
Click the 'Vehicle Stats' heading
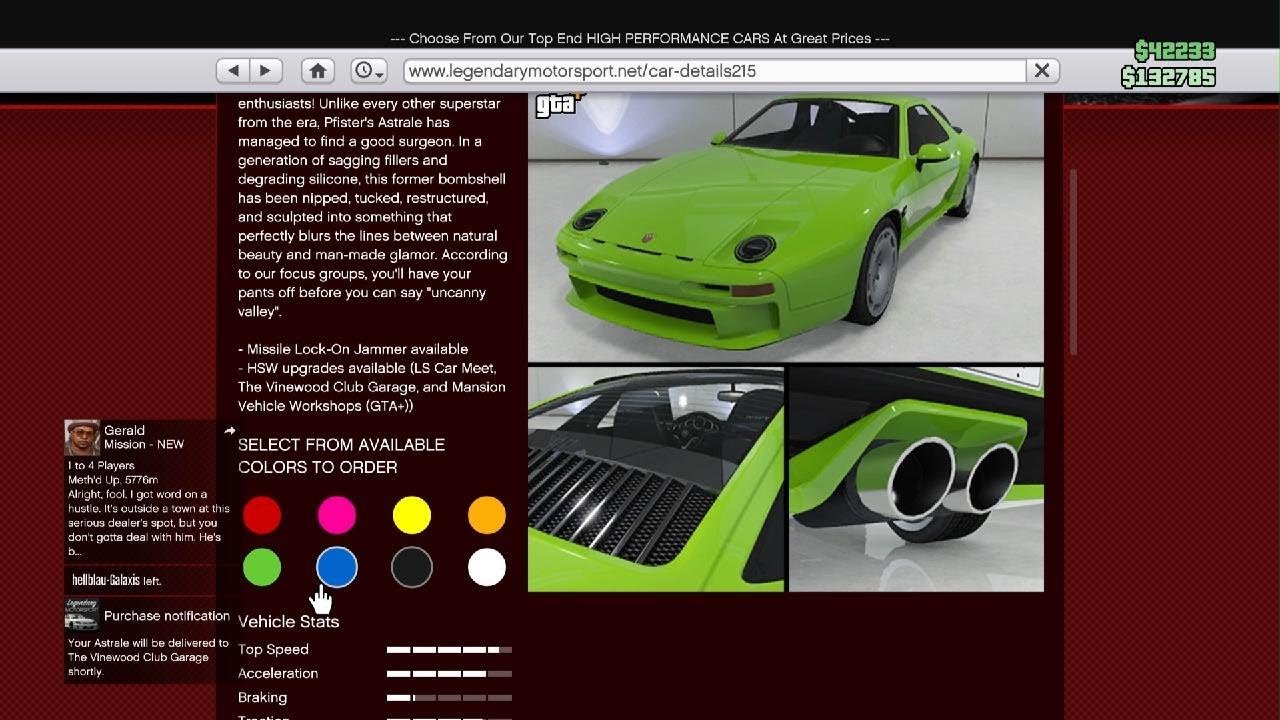288,622
